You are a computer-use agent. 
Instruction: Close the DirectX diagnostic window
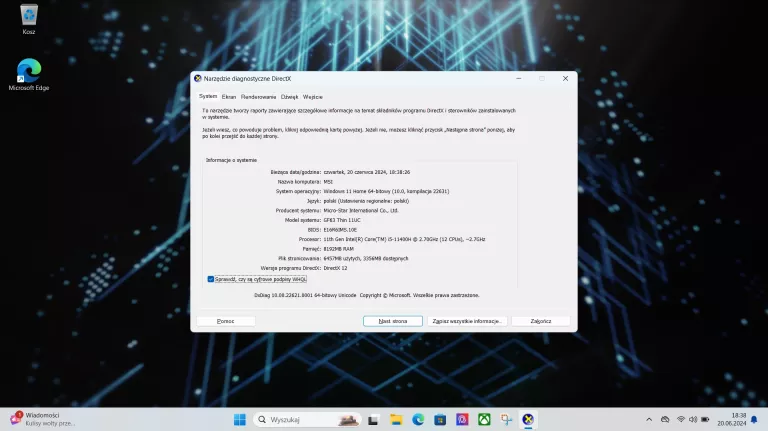click(x=565, y=78)
